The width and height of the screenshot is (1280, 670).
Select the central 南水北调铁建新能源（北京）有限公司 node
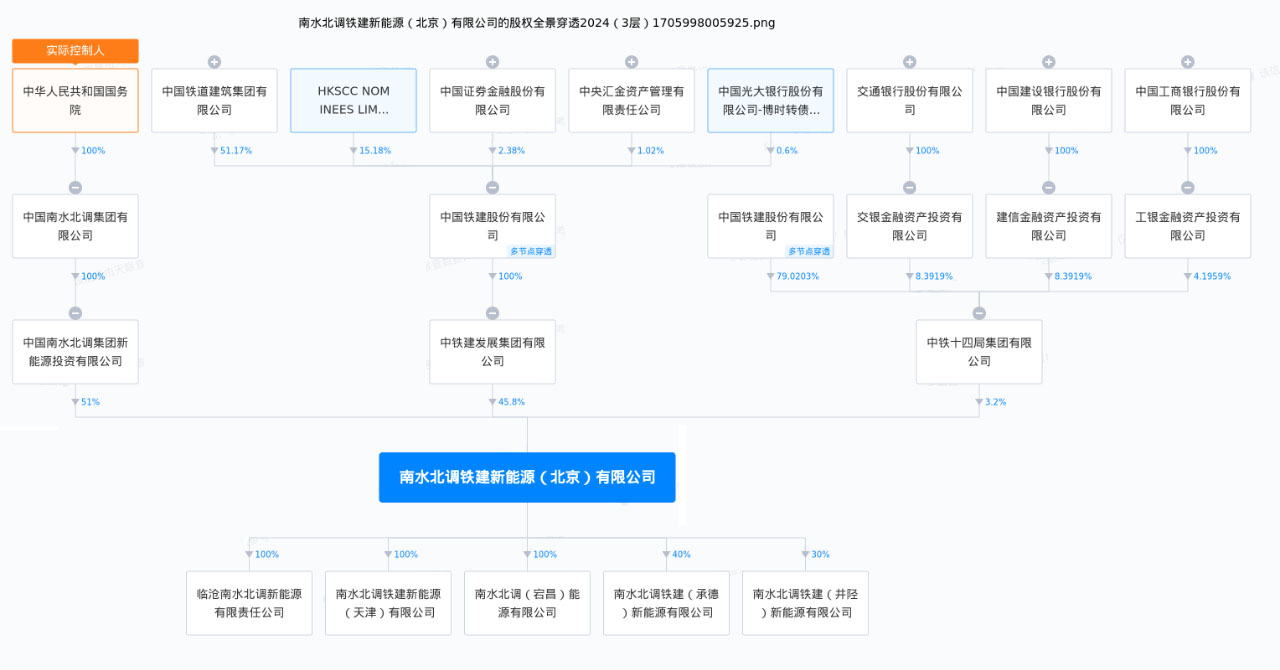(527, 477)
